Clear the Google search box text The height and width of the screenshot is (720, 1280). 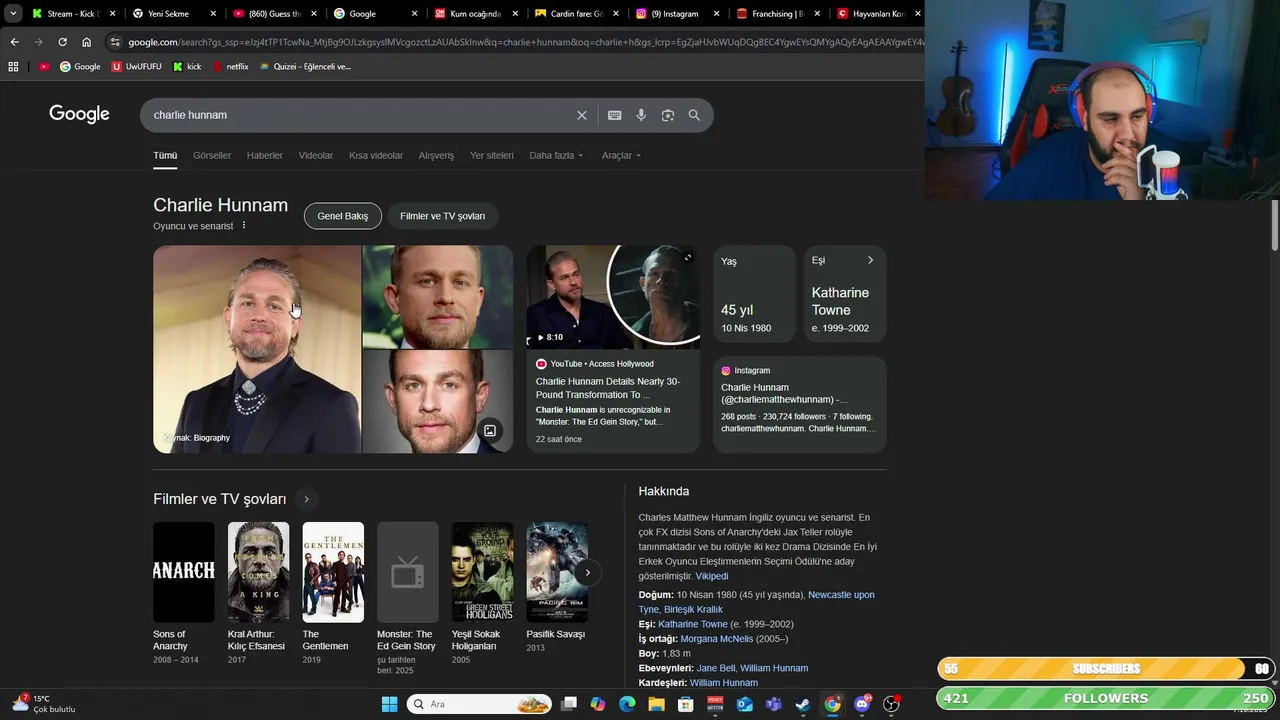[582, 115]
